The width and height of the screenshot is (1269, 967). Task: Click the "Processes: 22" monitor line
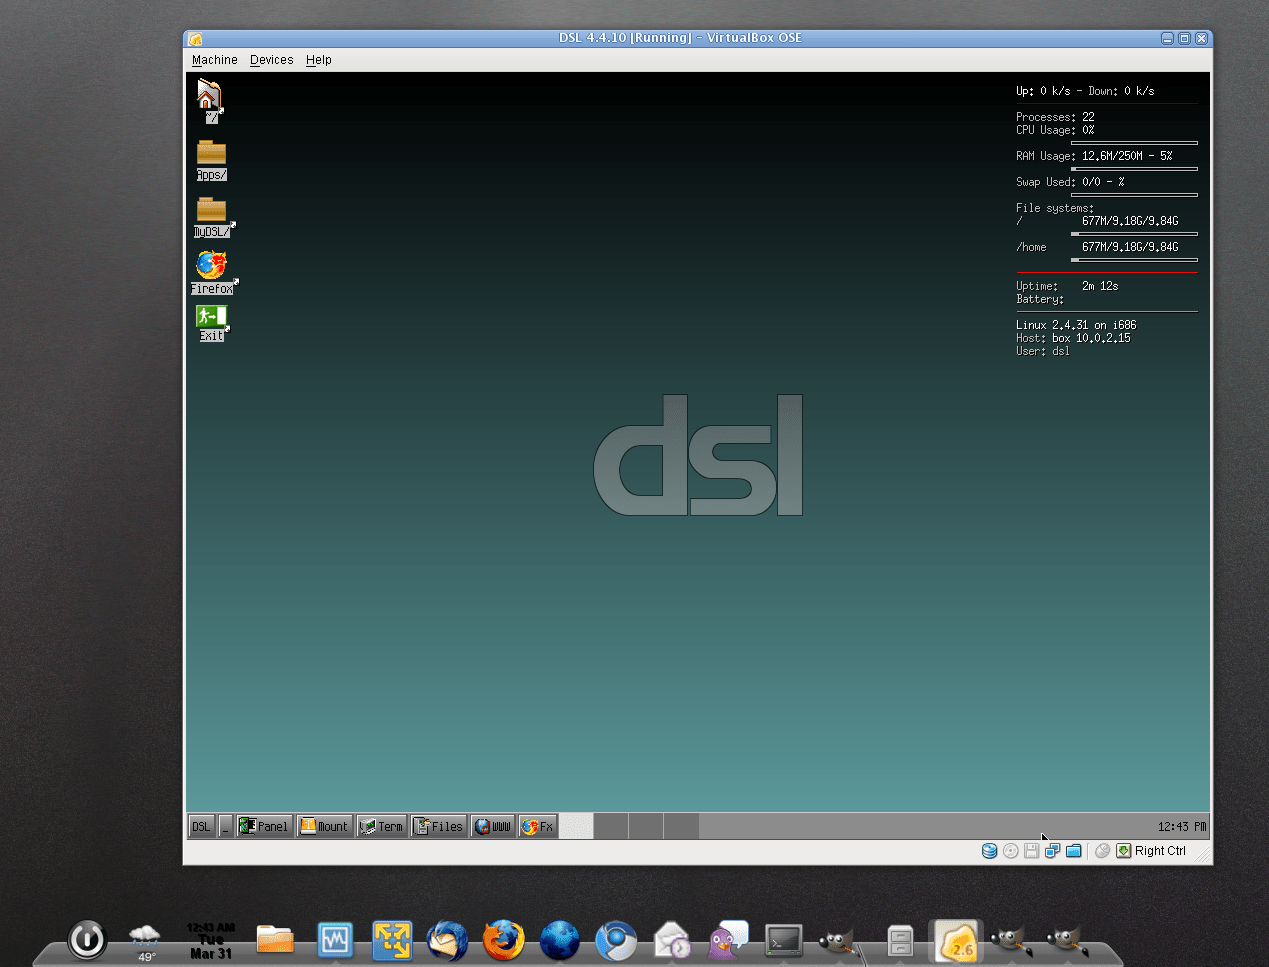tap(1055, 117)
